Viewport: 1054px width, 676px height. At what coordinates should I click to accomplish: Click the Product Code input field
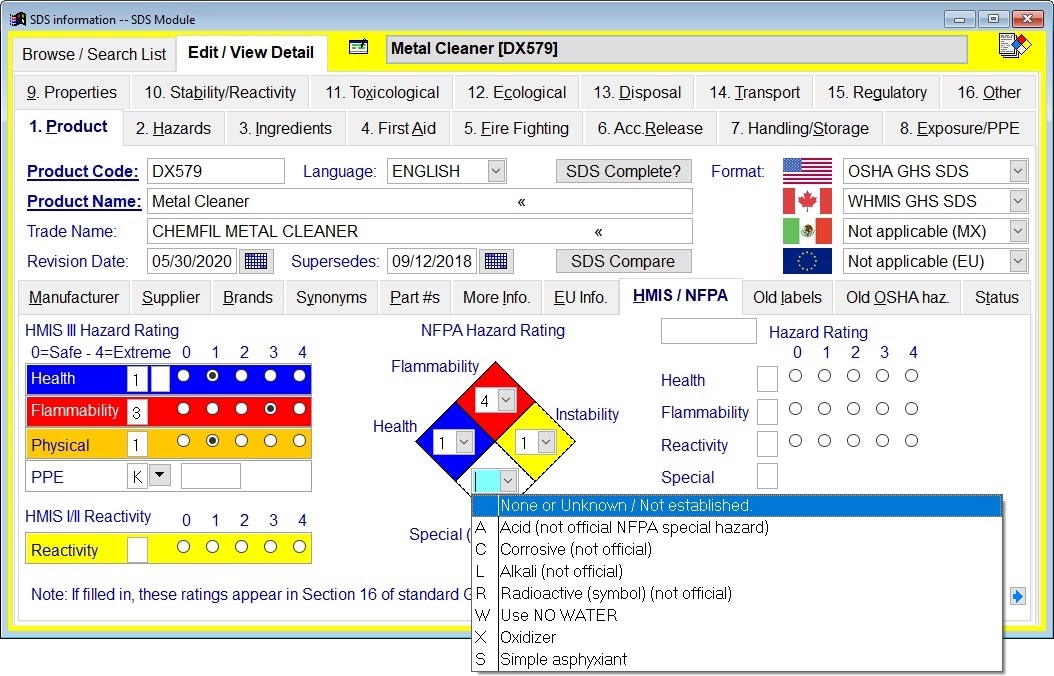pyautogui.click(x=216, y=171)
